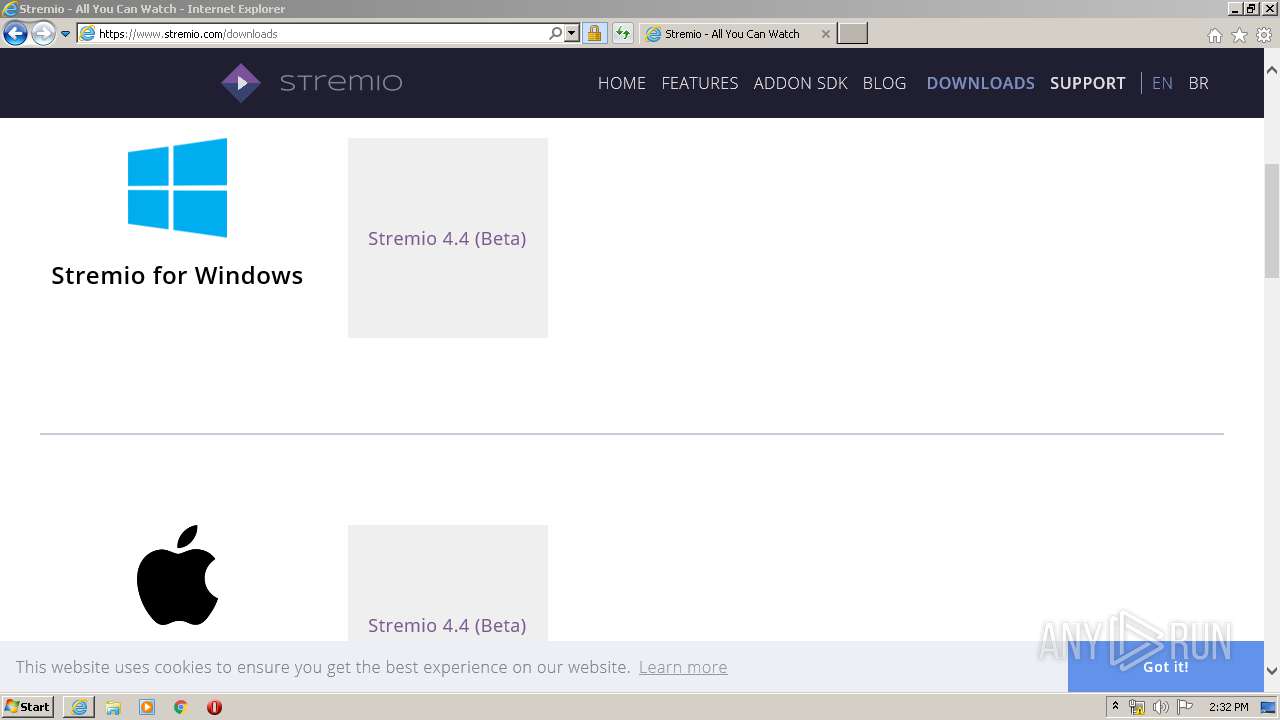Switch language to EN
Image resolution: width=1280 pixels, height=720 pixels.
[x=1162, y=83]
